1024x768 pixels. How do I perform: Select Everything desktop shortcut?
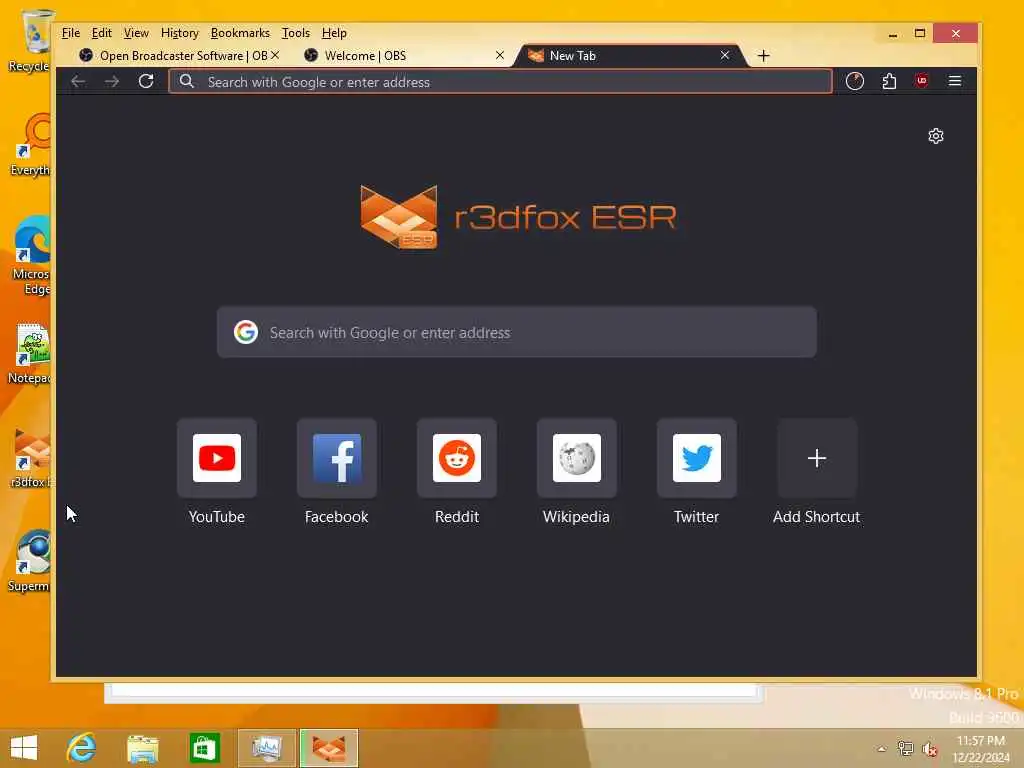(x=31, y=145)
